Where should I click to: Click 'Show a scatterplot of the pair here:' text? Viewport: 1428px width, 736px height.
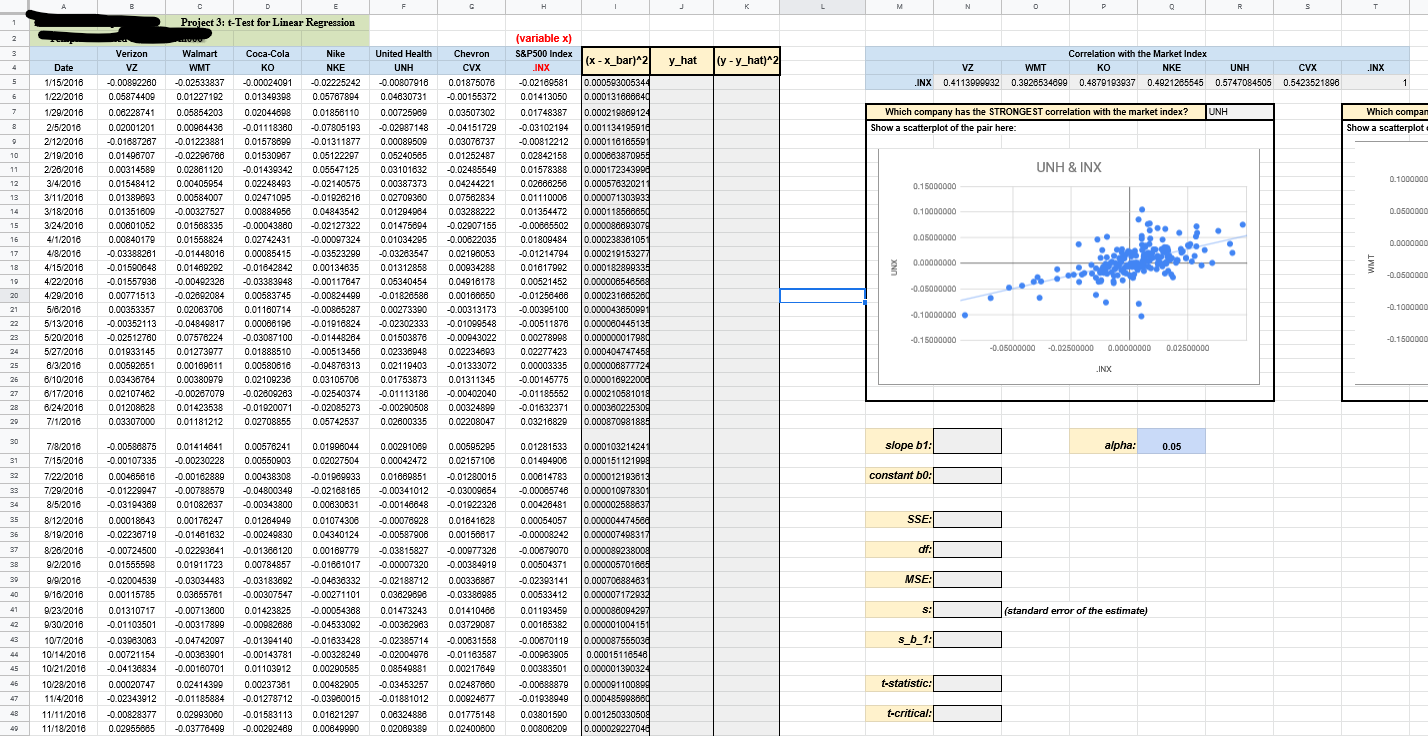pos(945,127)
